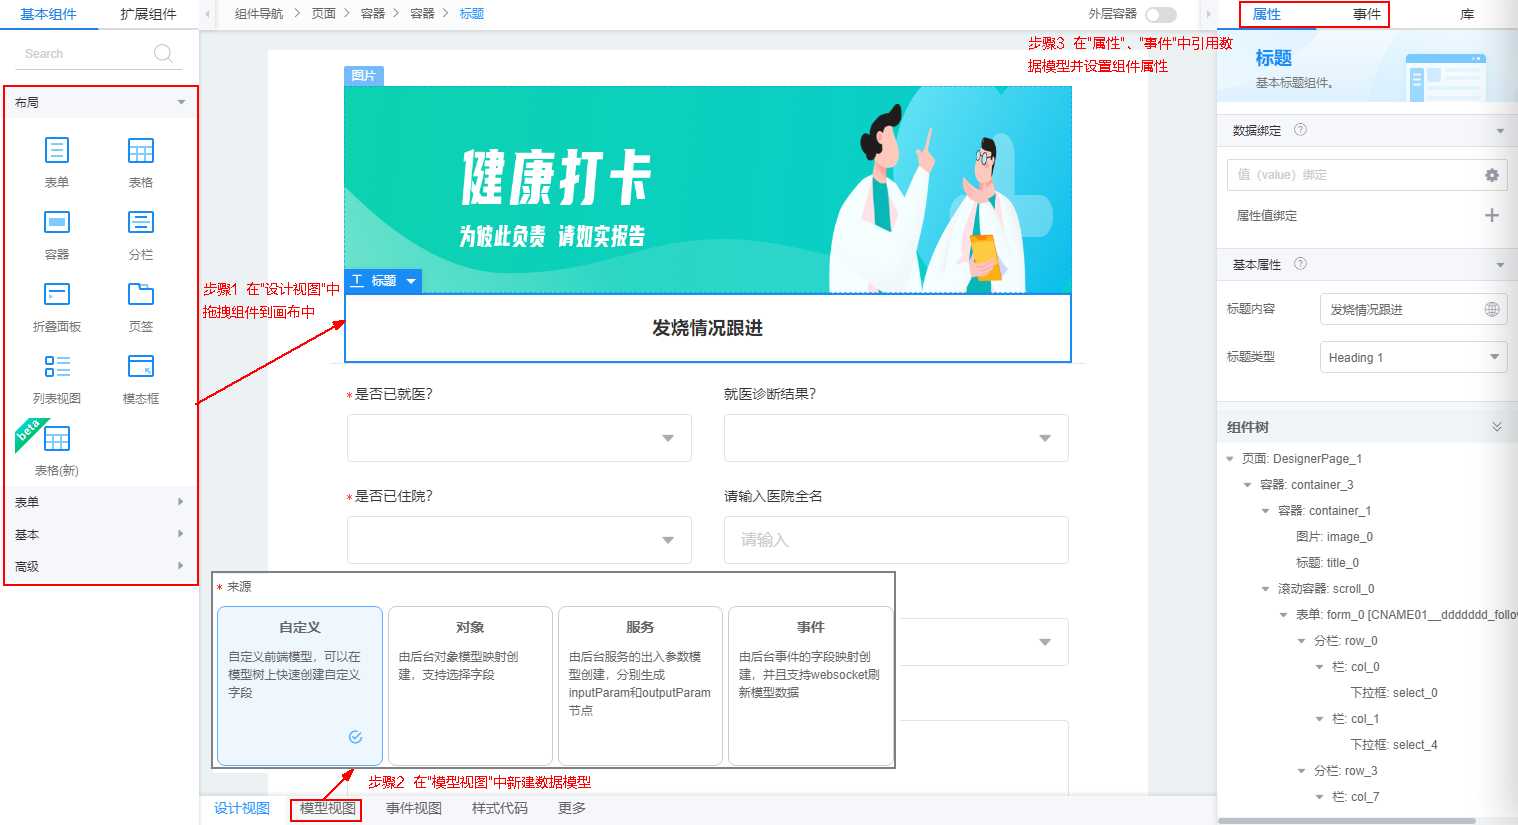Go to 标题 breadcrumb item

point(472,14)
